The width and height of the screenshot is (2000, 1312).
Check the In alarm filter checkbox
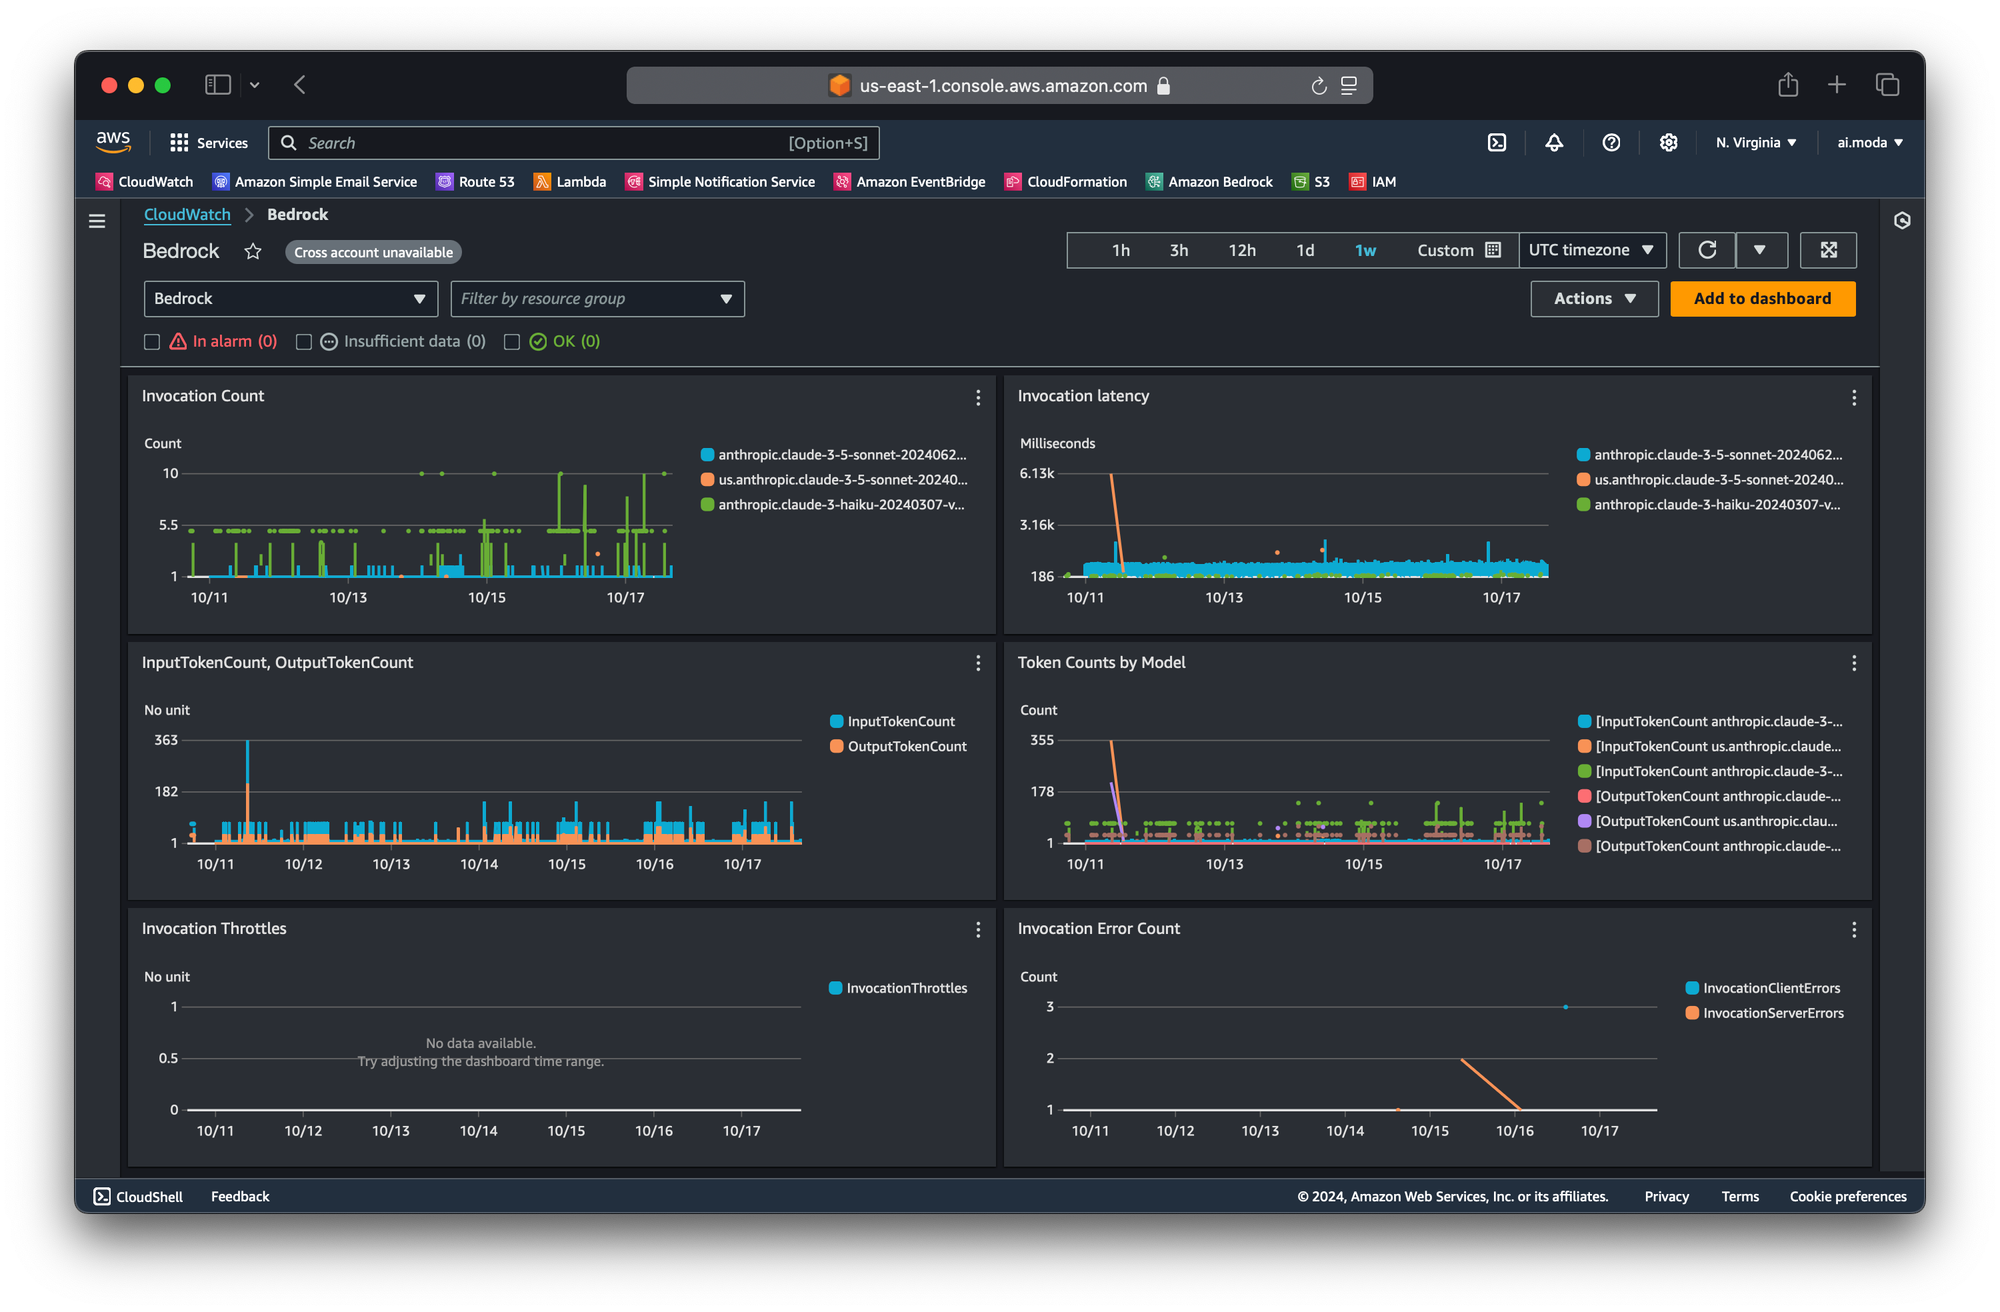coord(152,342)
